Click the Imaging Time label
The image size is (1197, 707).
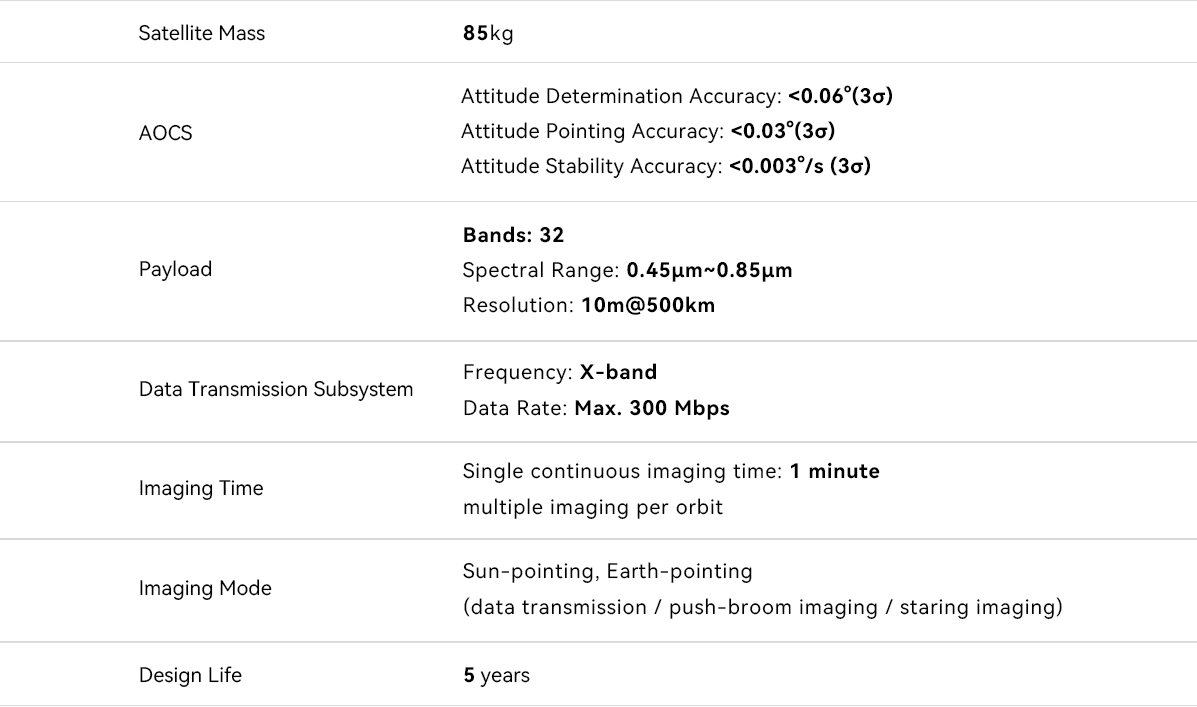201,489
